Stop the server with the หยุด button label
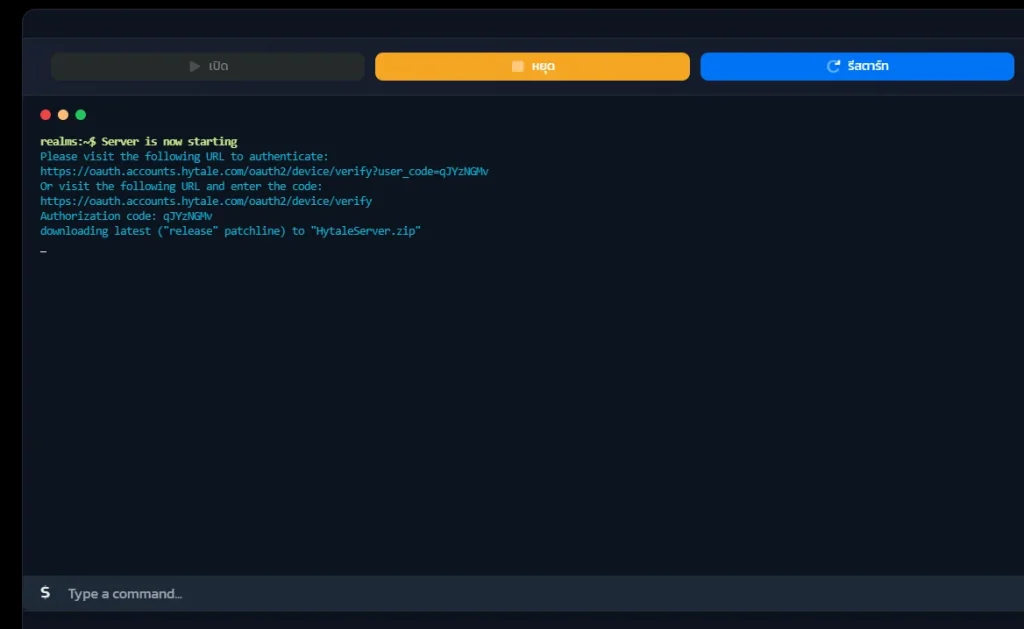The height and width of the screenshot is (629, 1024). 543,67
